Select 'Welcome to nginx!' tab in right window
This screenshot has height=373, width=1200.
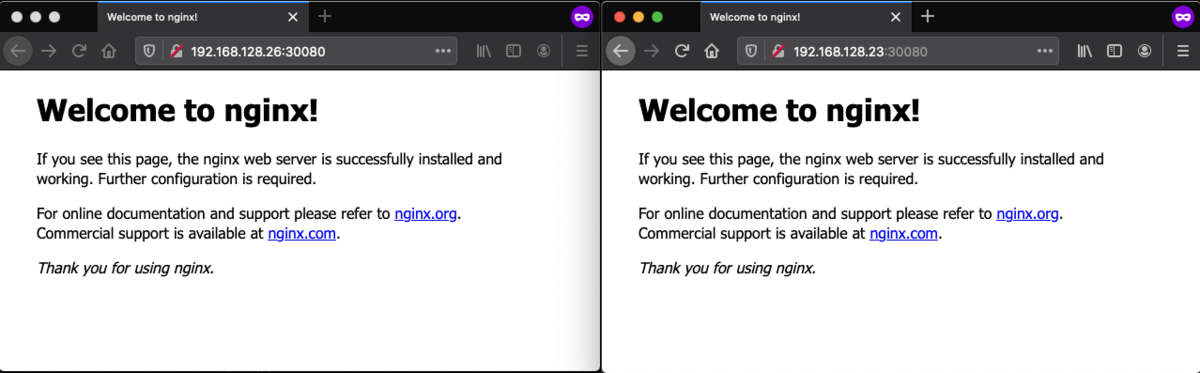coord(804,17)
